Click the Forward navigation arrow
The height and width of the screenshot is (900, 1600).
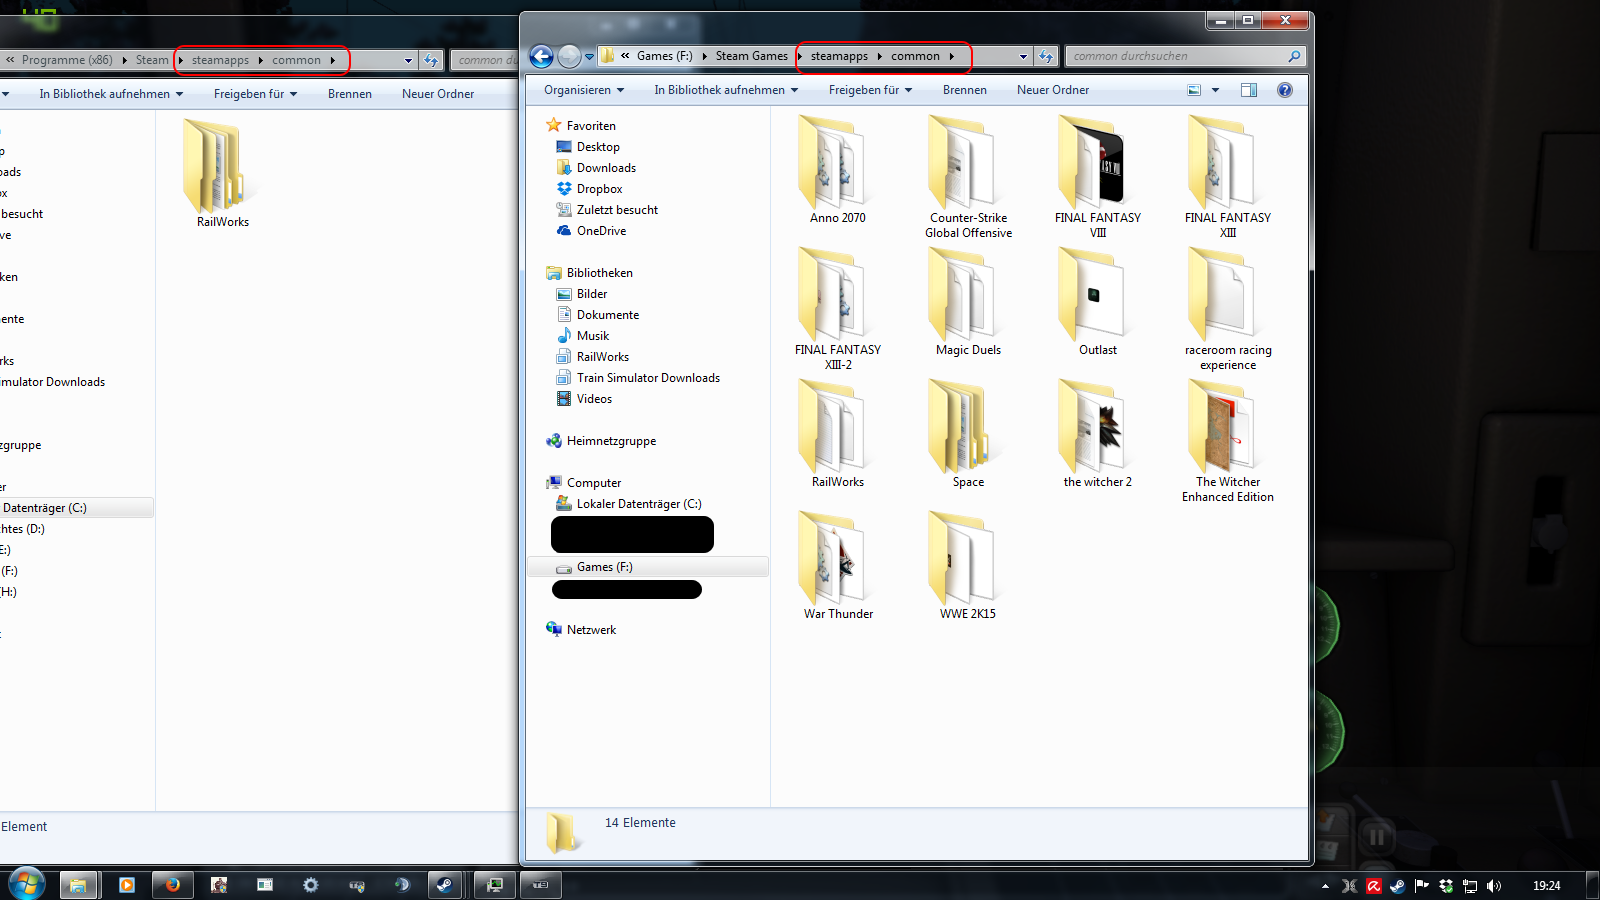pos(569,56)
